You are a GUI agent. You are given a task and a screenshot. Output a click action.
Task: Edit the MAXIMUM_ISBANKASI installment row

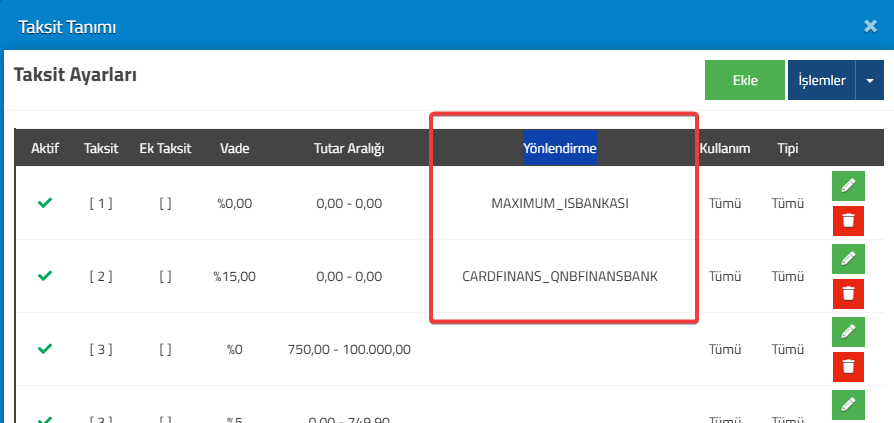click(x=848, y=186)
